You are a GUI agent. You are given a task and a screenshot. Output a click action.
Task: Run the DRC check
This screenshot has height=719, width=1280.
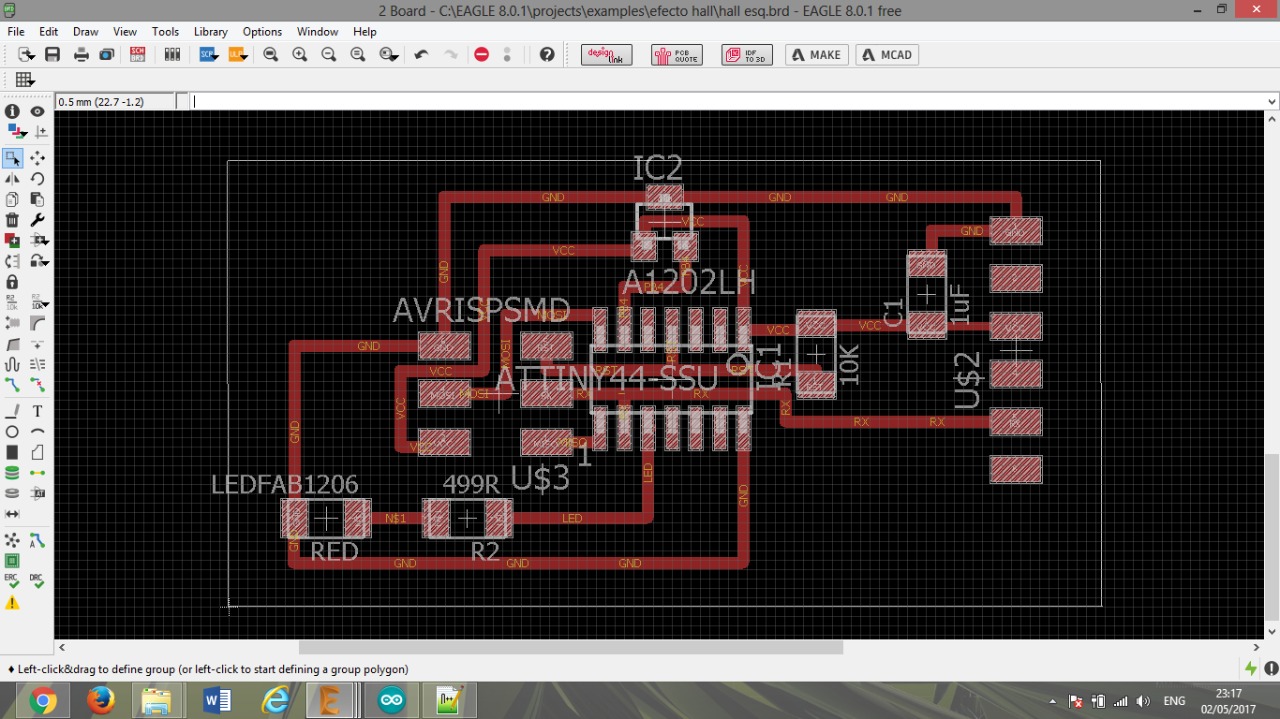37,581
